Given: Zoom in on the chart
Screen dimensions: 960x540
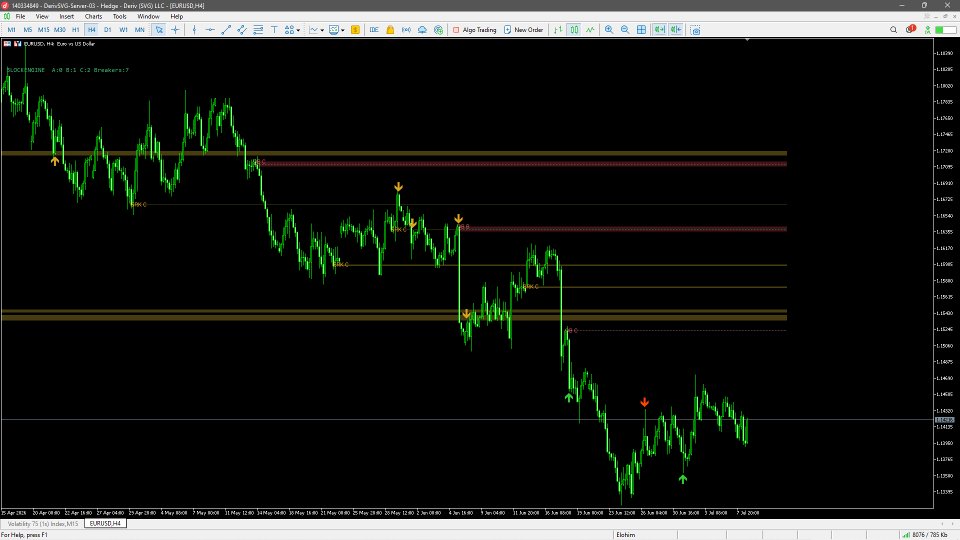Looking at the screenshot, I should 609,29.
